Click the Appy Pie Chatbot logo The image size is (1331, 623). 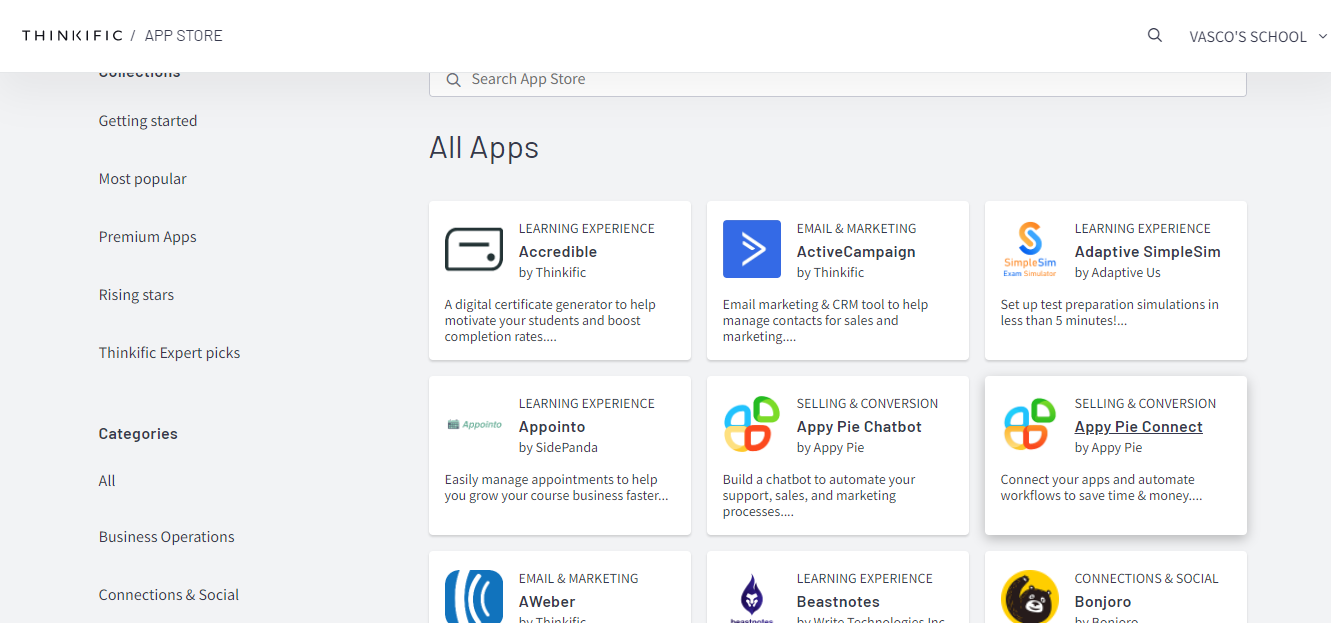(752, 424)
